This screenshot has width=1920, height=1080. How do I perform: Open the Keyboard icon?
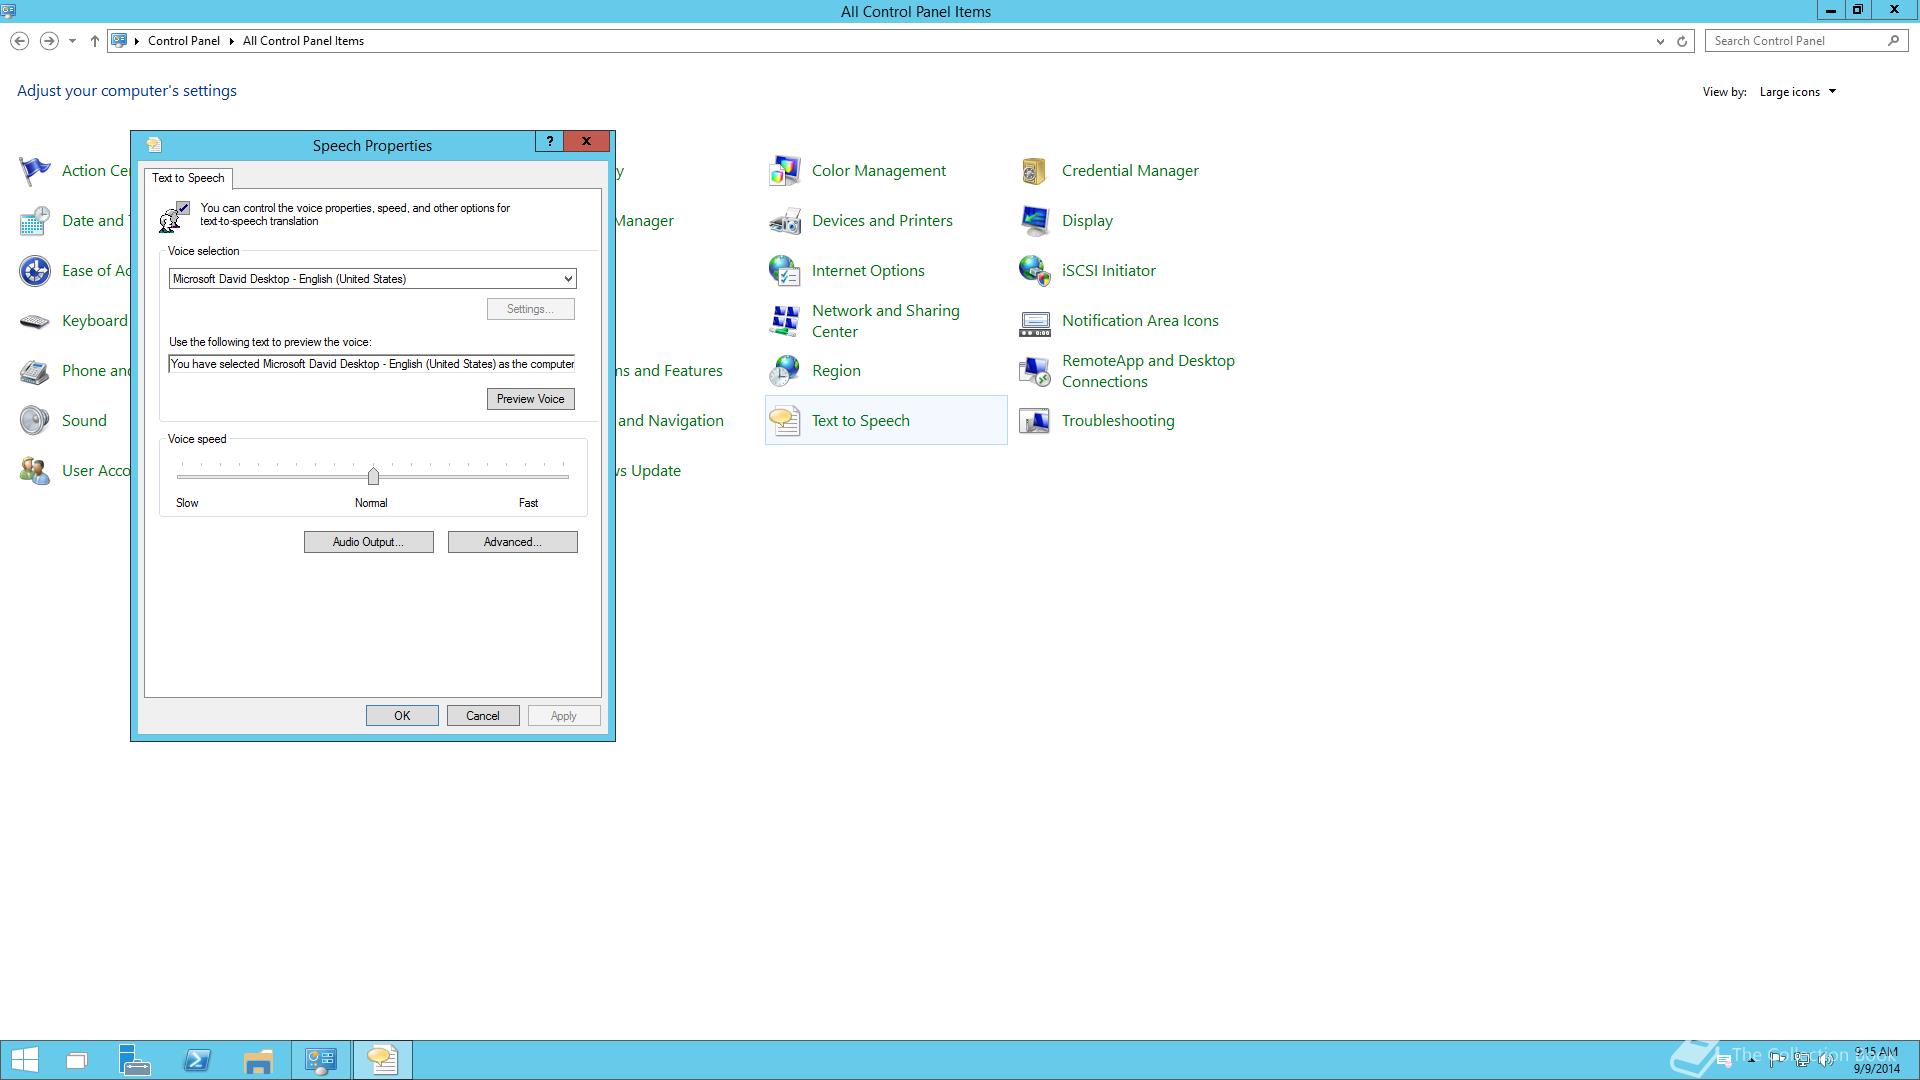tap(35, 321)
